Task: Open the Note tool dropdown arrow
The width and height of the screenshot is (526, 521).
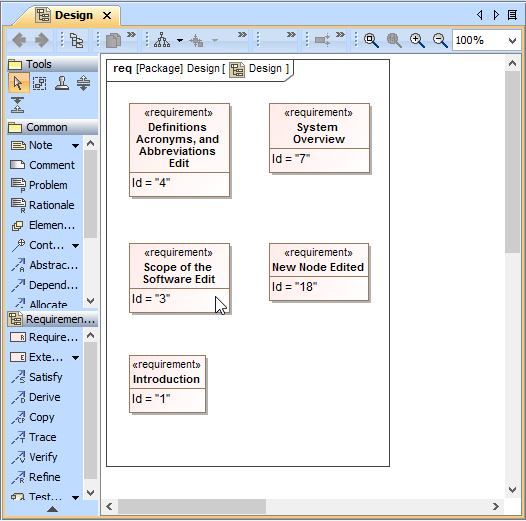Action: pyautogui.click(x=75, y=146)
